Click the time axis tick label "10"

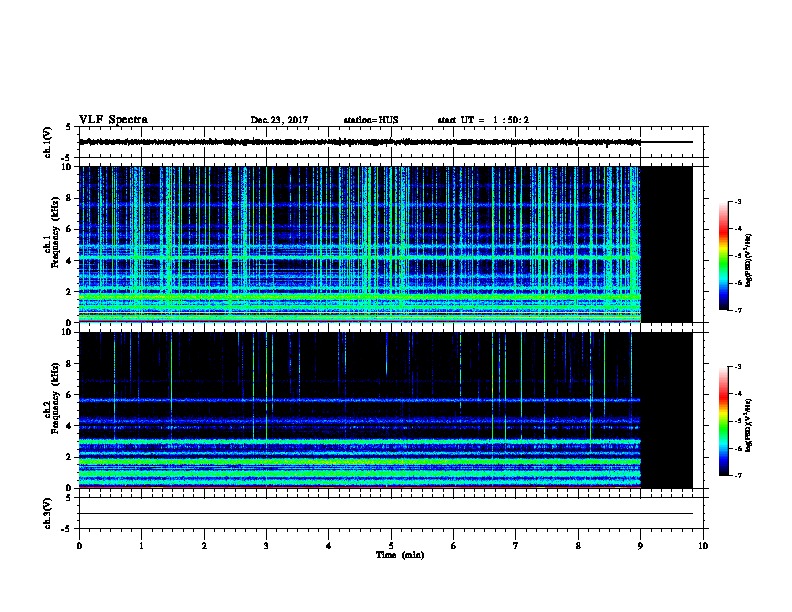[x=703, y=545]
